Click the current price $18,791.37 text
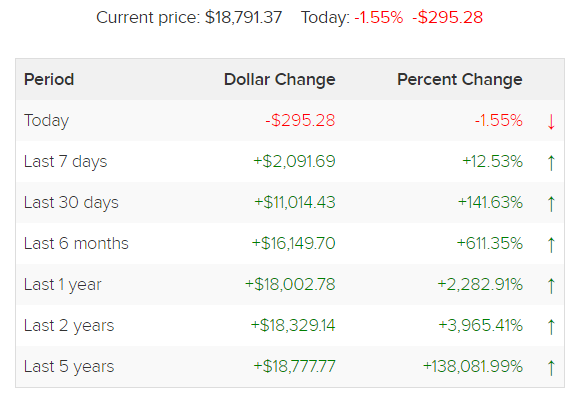 pos(243,17)
